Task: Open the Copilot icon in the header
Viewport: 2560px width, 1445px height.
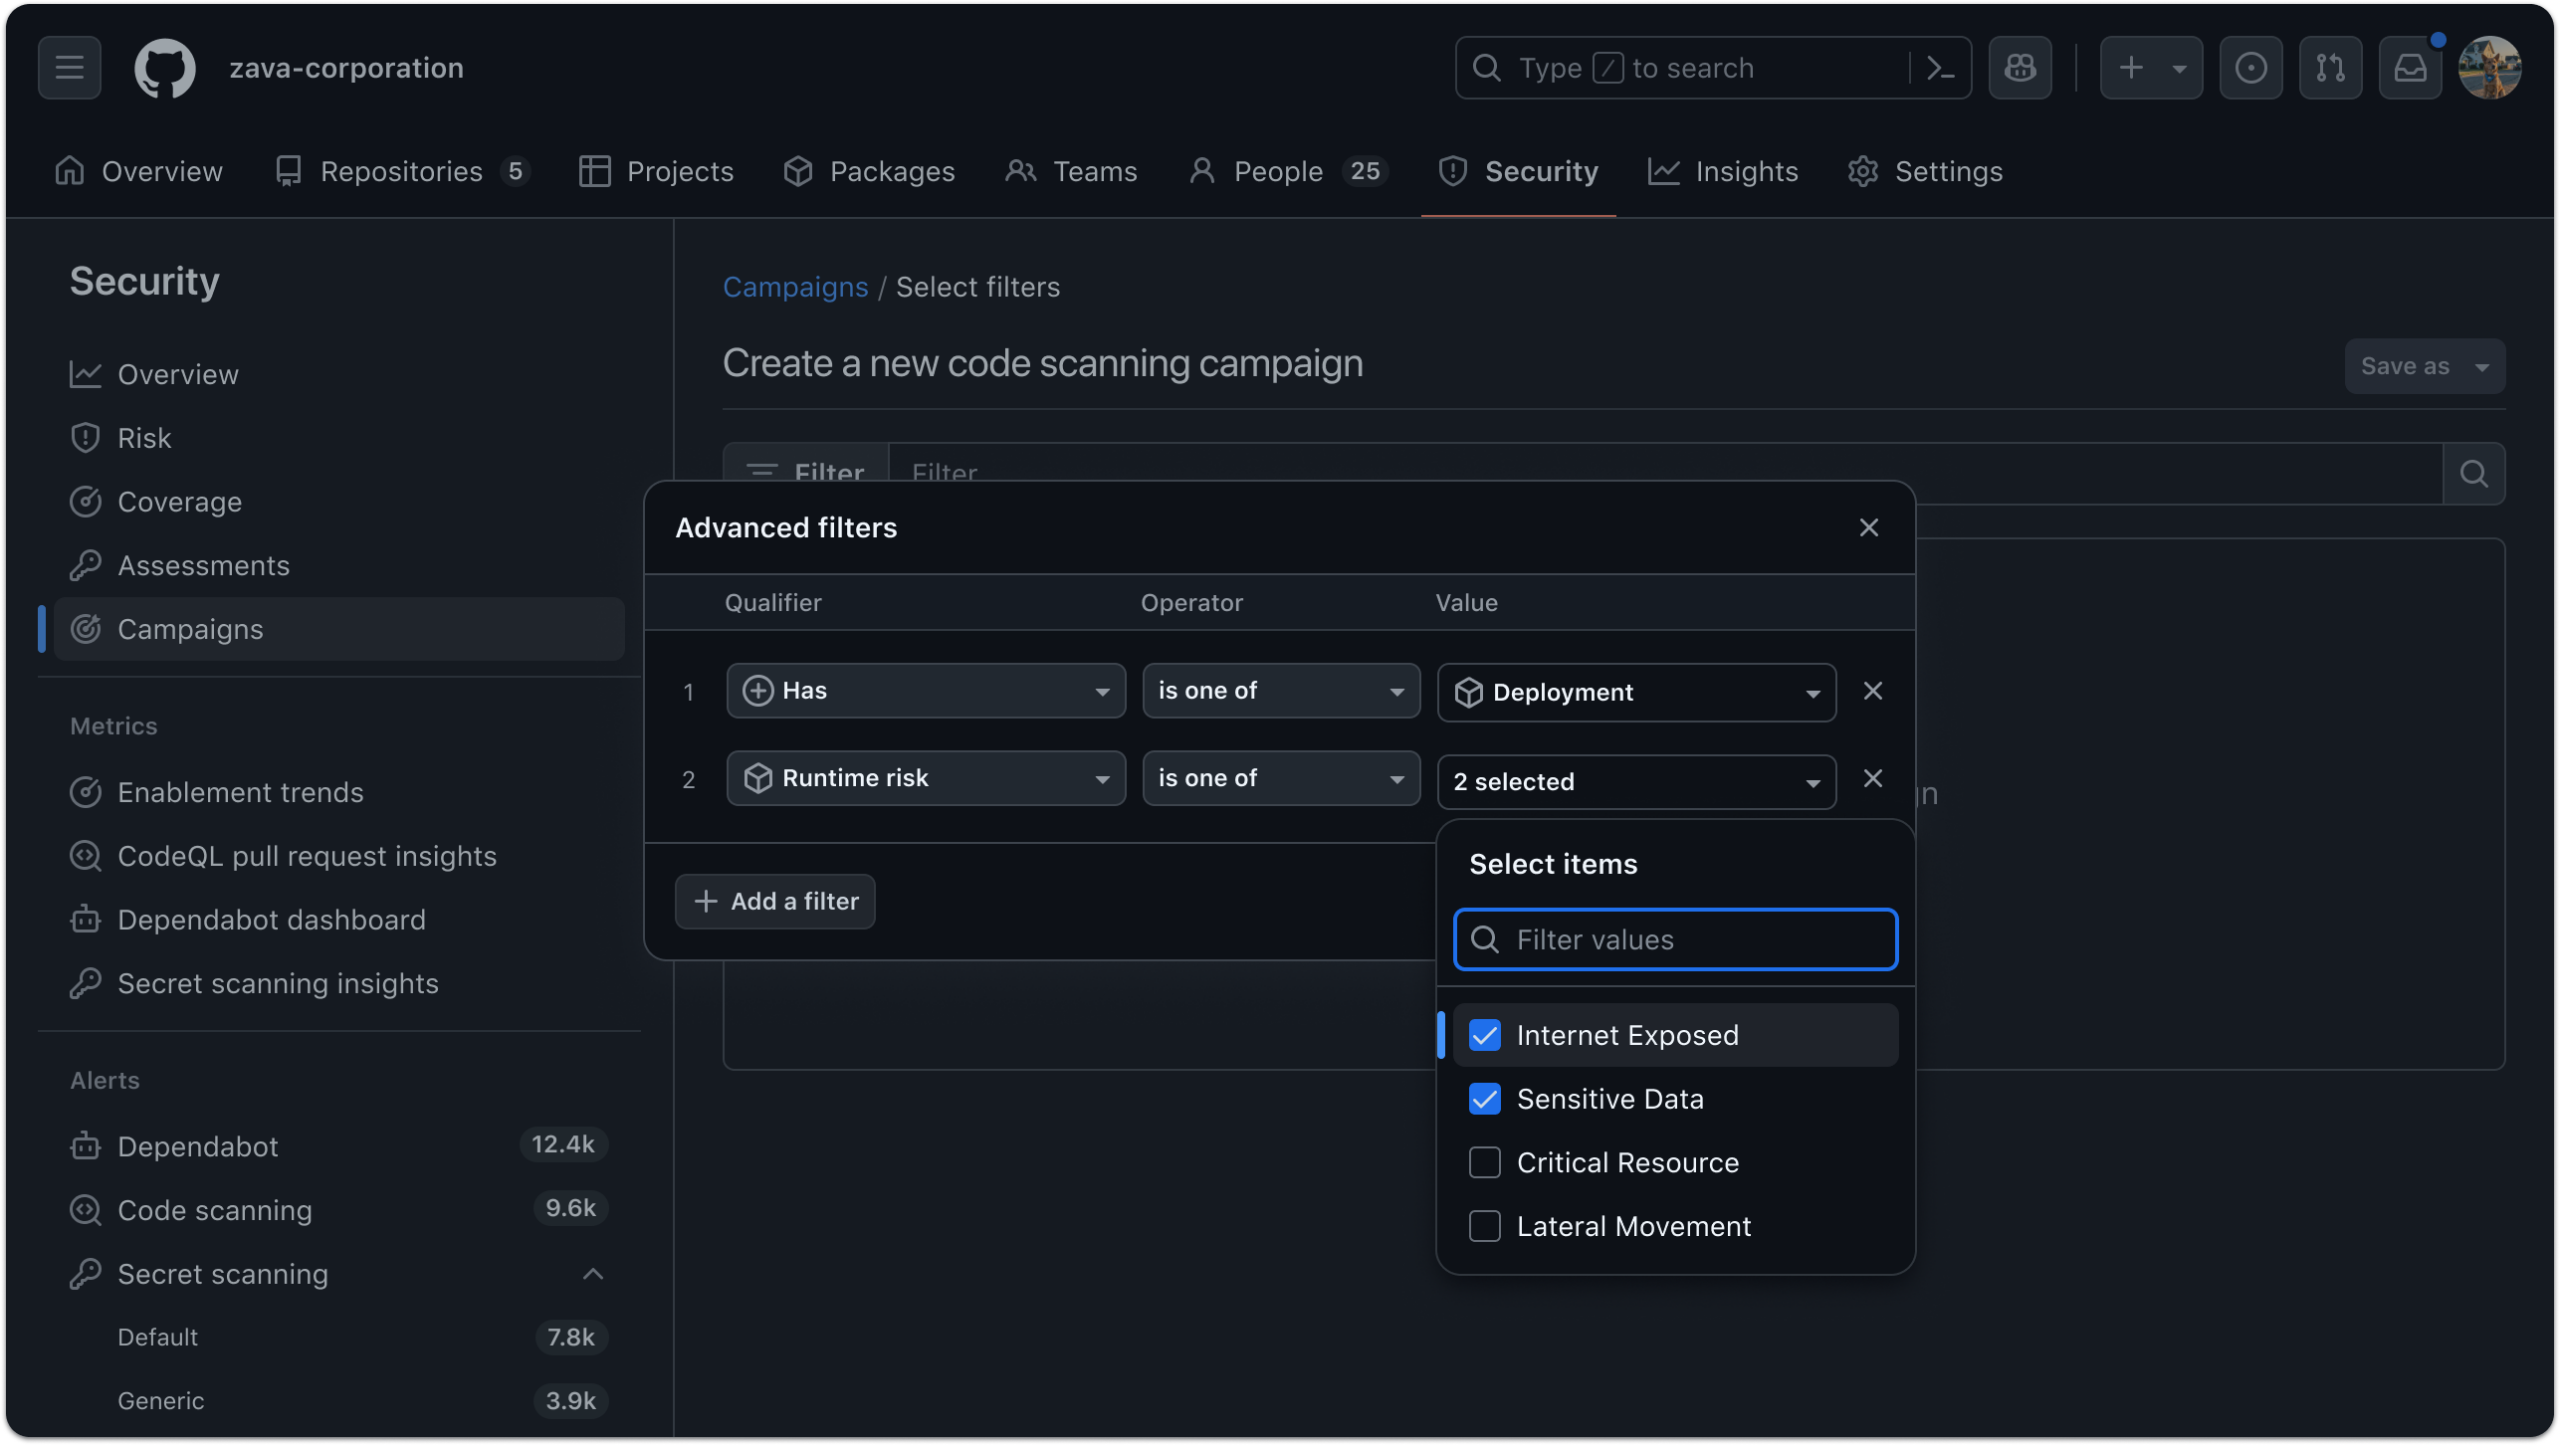Action: [x=2019, y=67]
